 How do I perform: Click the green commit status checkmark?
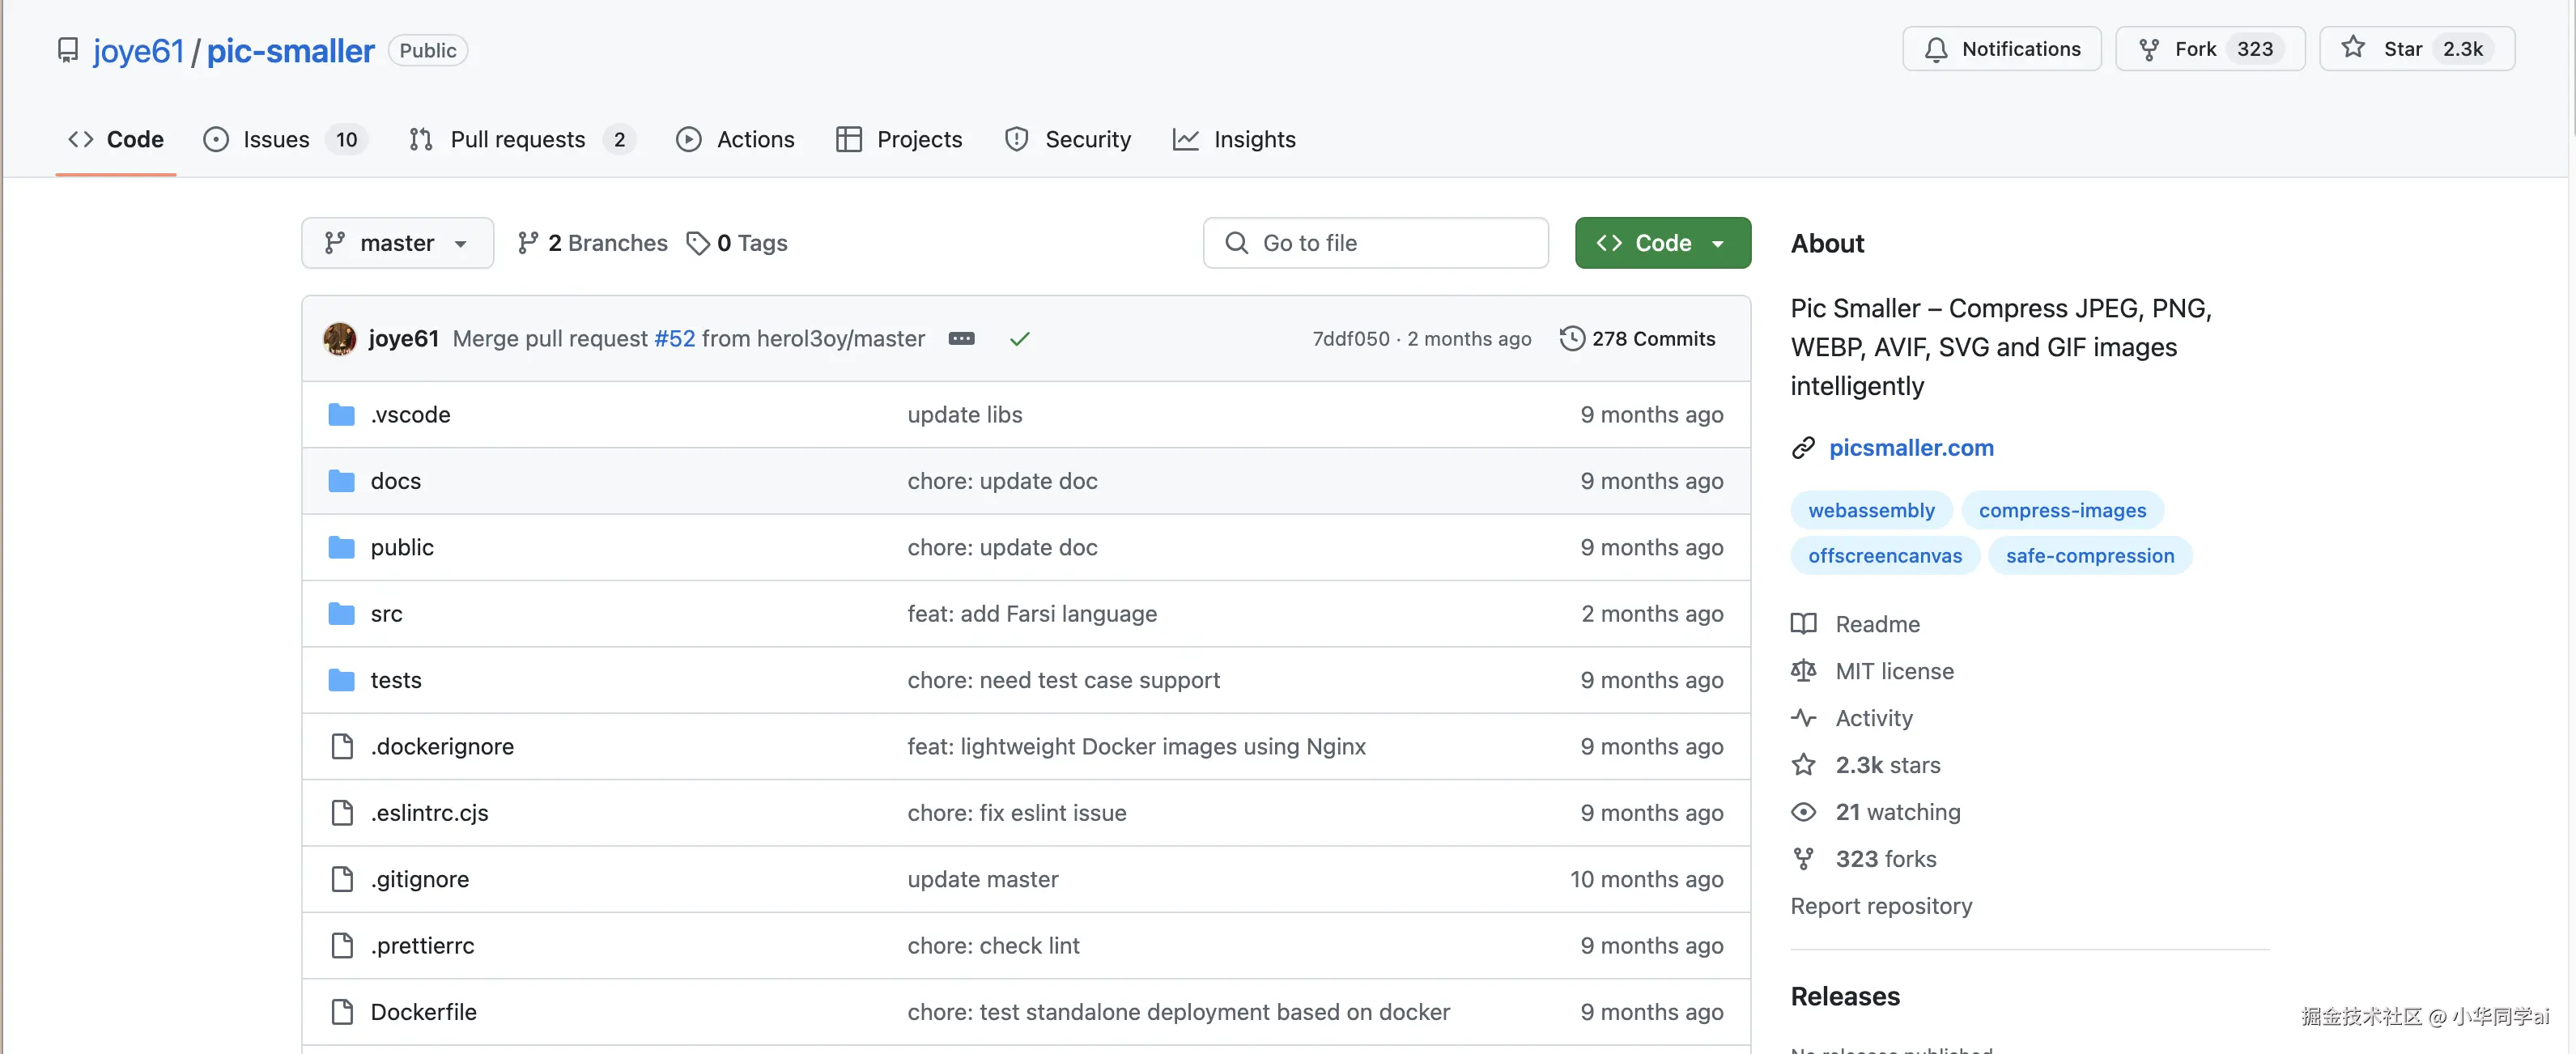point(1019,339)
